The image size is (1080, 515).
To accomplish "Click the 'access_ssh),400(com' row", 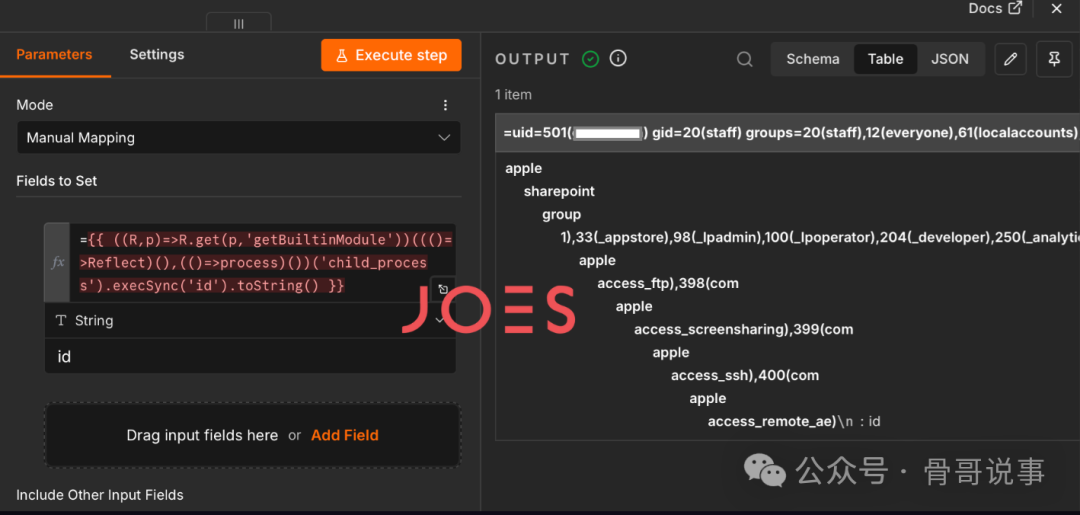I will [745, 376].
